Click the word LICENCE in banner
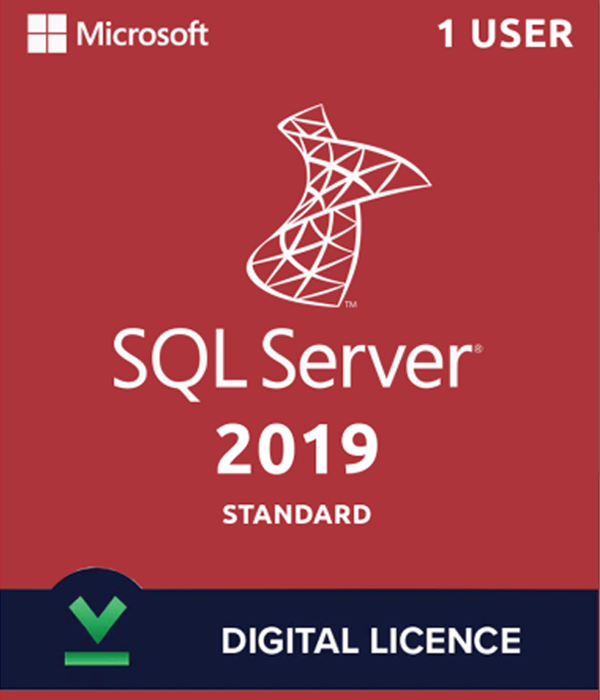The width and height of the screenshot is (600, 700). [445, 641]
